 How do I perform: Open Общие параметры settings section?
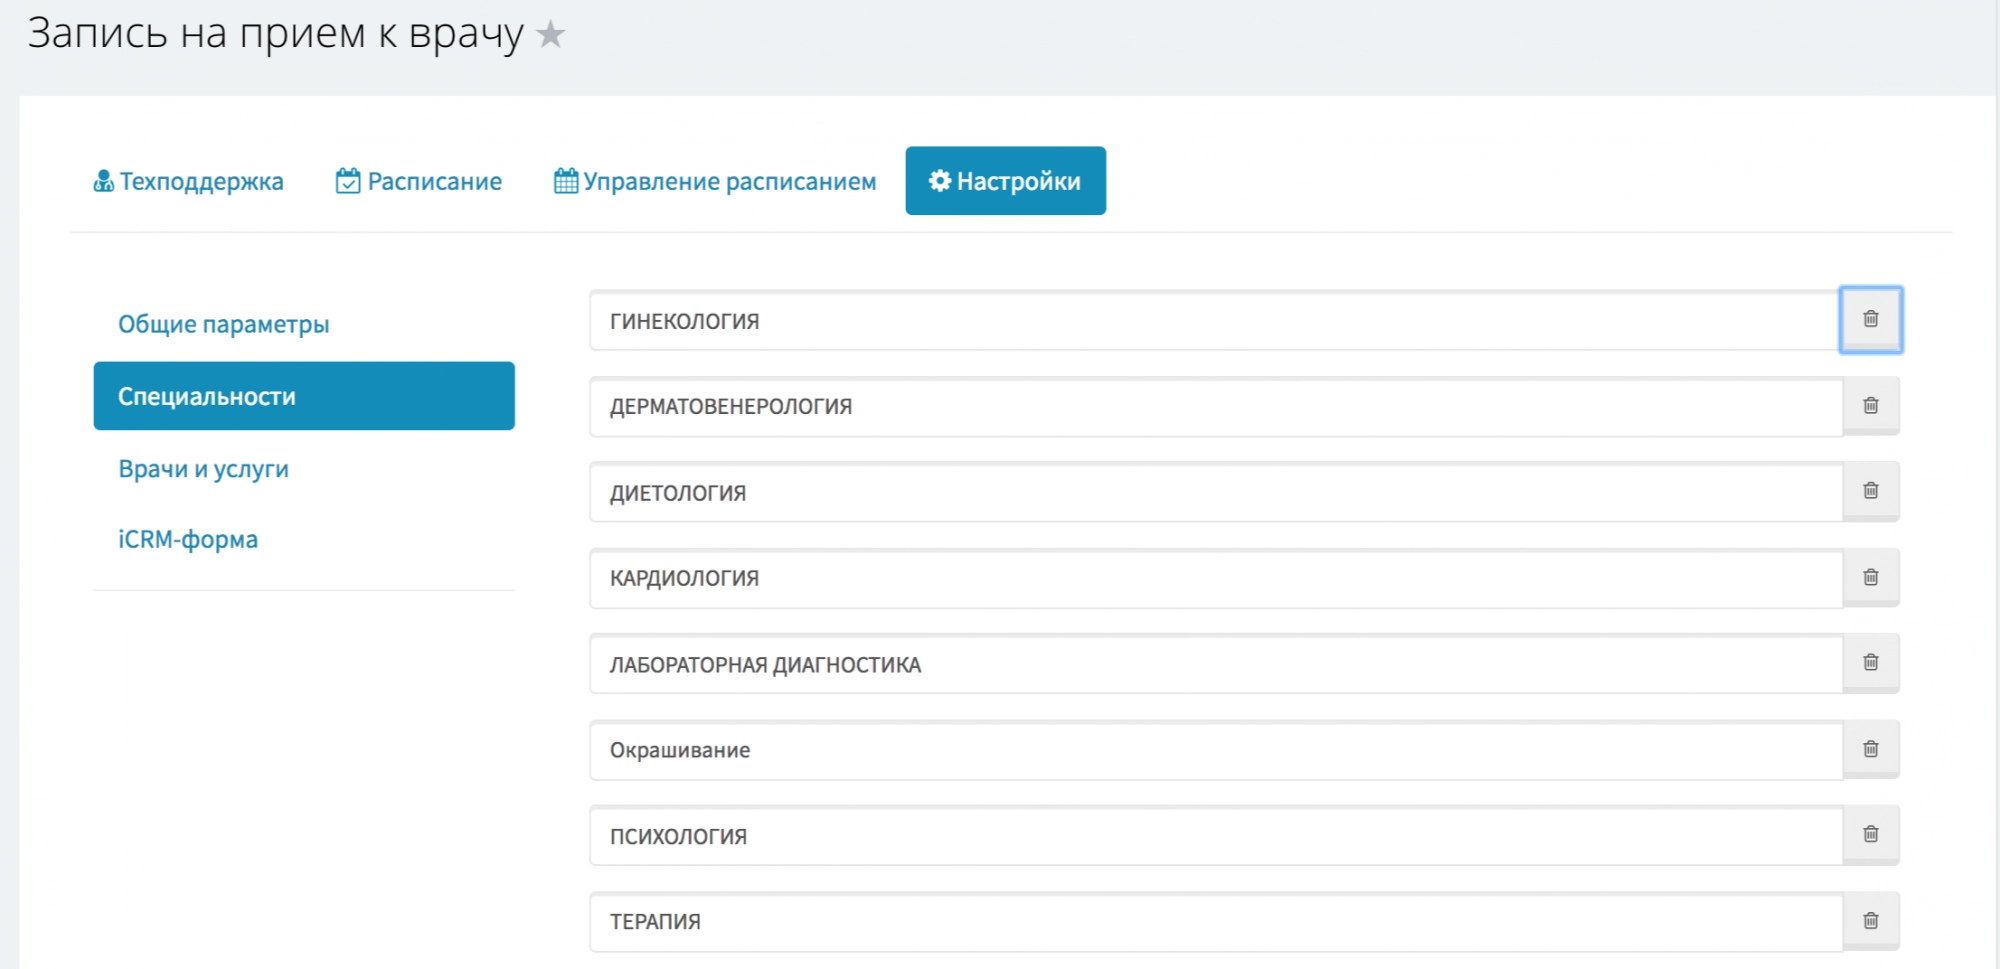[223, 324]
